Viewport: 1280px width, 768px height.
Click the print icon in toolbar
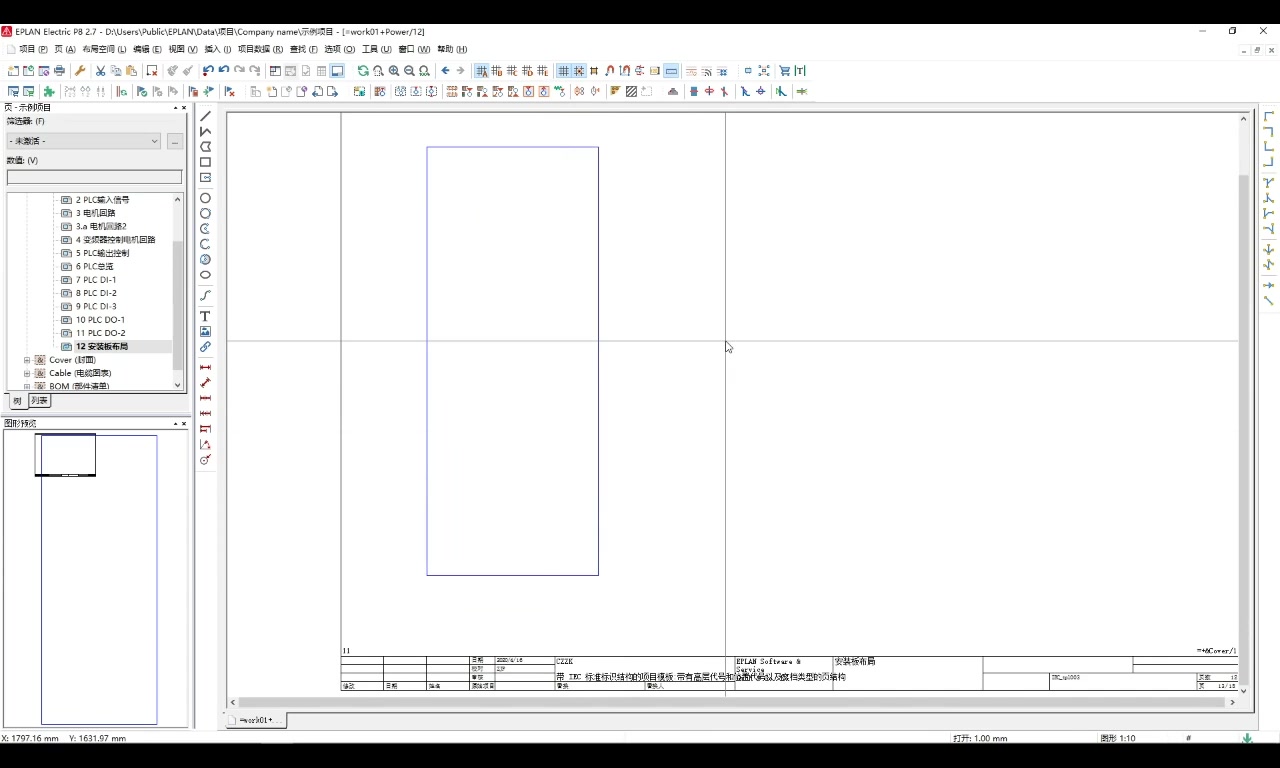tap(59, 71)
